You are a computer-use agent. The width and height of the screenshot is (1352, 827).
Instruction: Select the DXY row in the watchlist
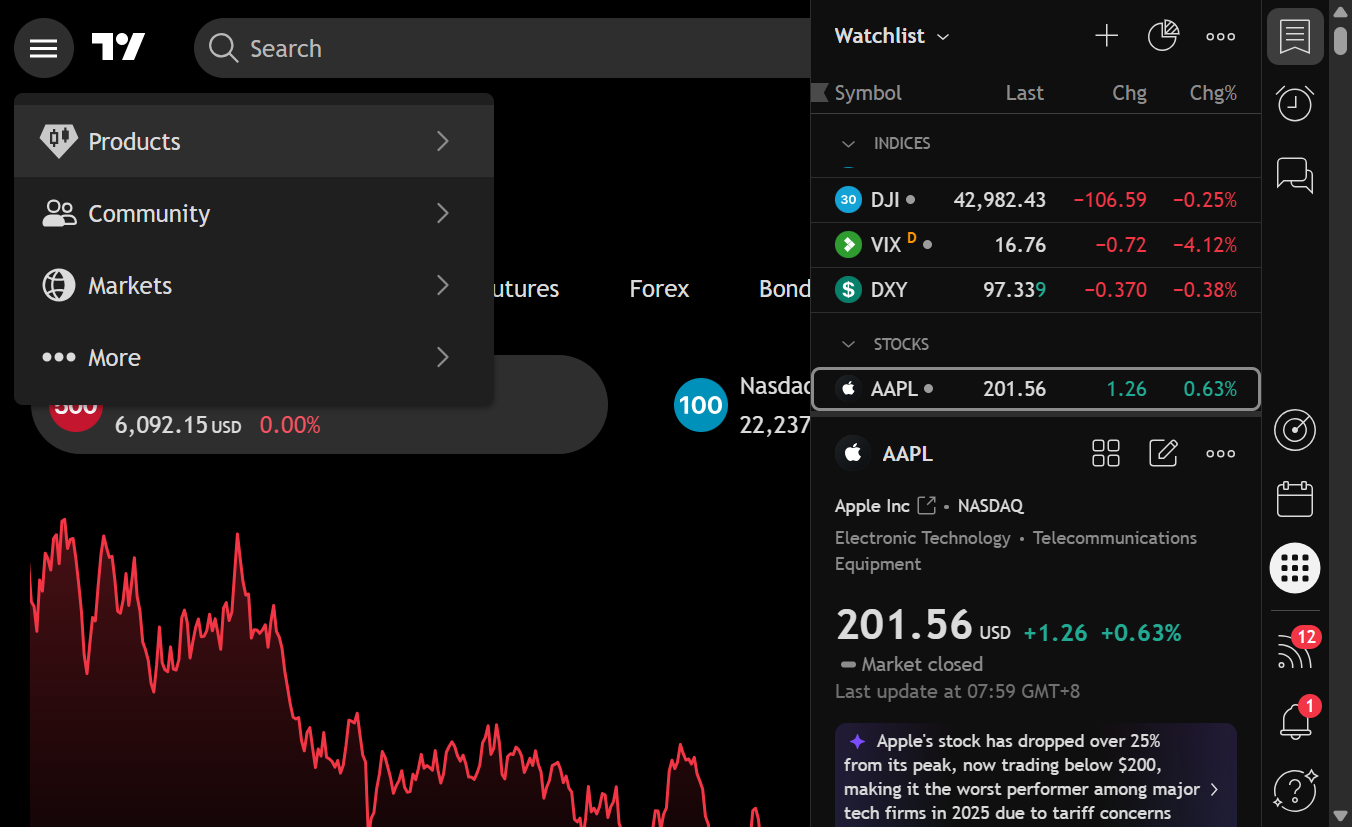click(x=1036, y=290)
